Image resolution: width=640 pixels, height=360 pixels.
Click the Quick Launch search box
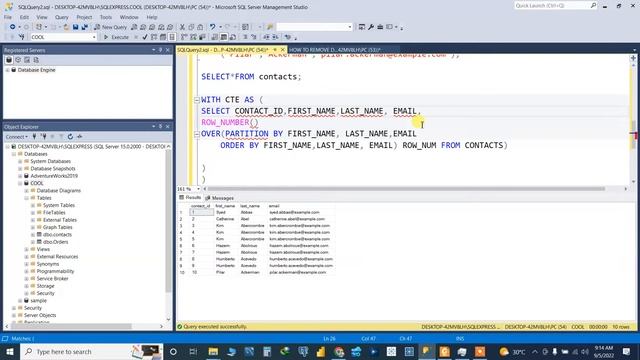555,6
